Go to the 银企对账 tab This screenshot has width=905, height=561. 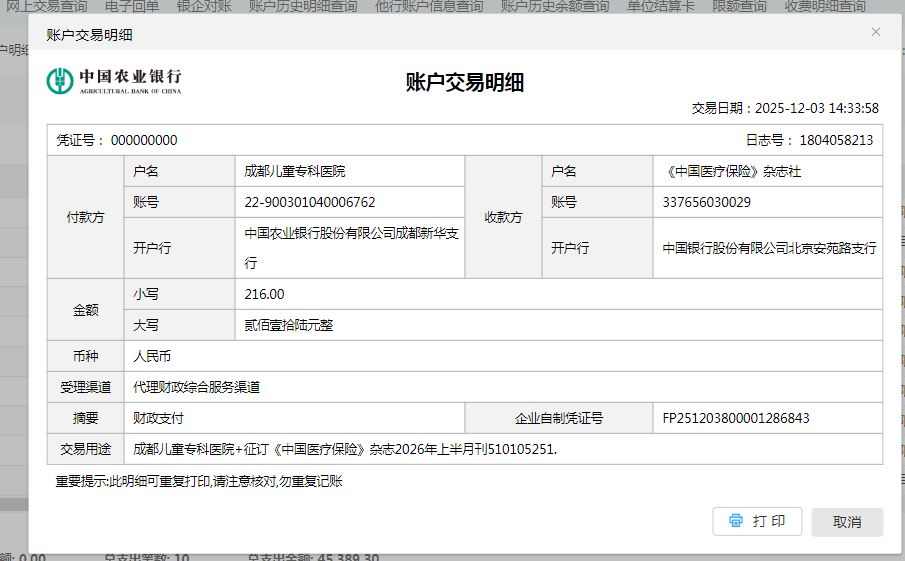point(204,7)
